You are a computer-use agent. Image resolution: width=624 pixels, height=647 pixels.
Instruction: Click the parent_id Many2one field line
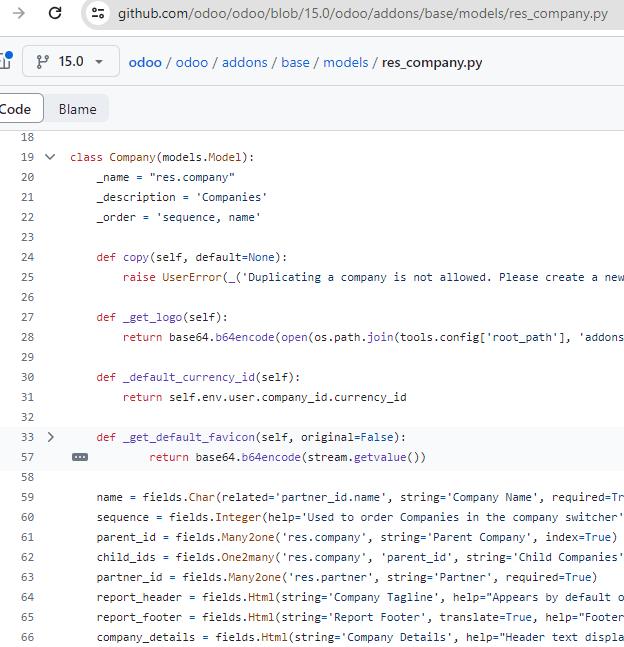(357, 537)
